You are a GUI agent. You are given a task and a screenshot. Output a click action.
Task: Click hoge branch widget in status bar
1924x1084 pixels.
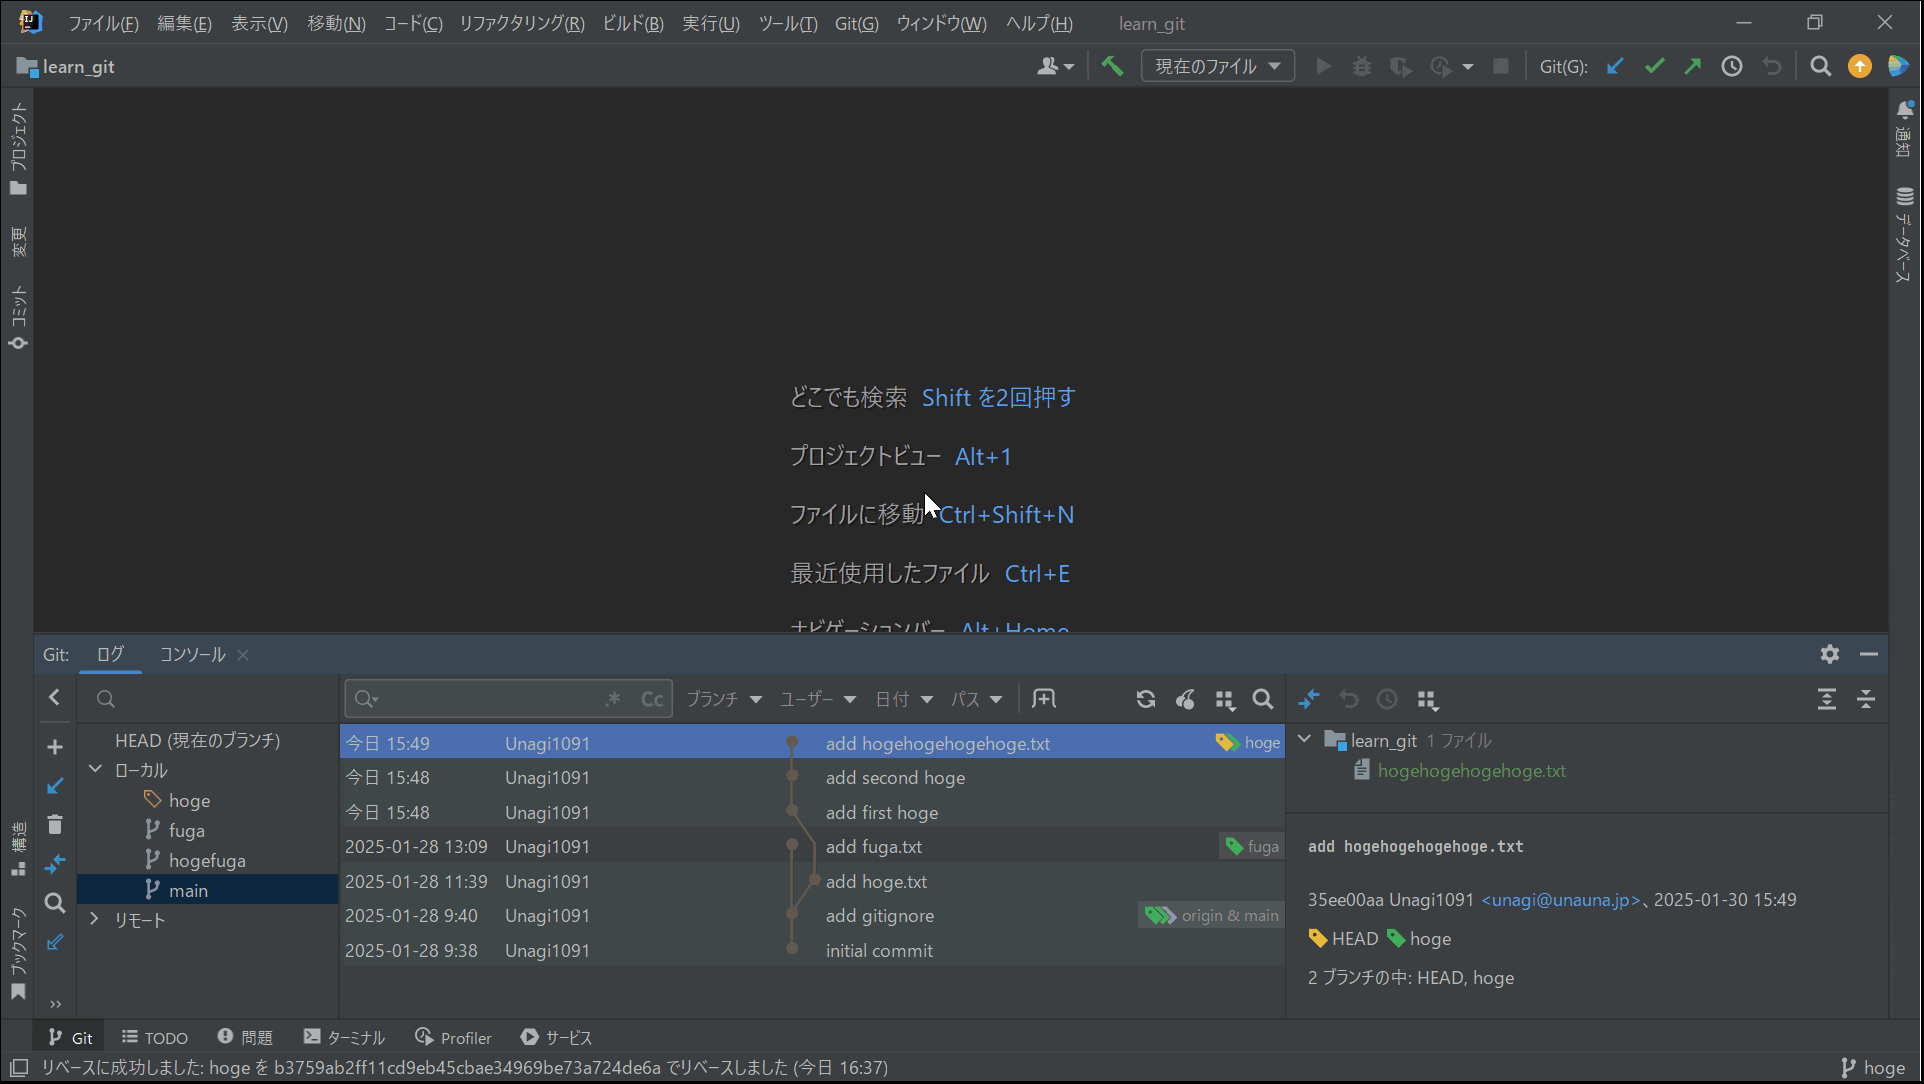point(1873,1067)
